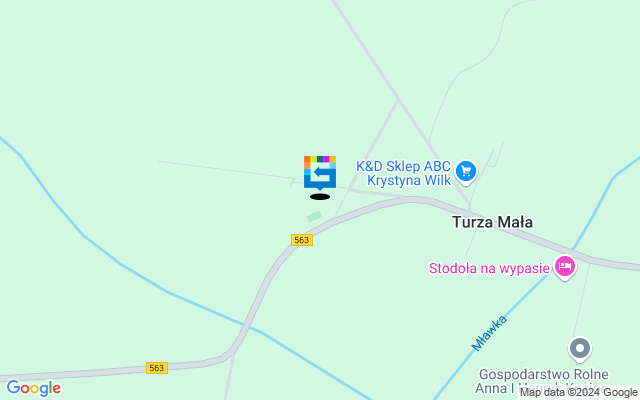This screenshot has width=640, height=400.
Task: Open the Stodoła na wypasie place label
Action: click(x=489, y=268)
